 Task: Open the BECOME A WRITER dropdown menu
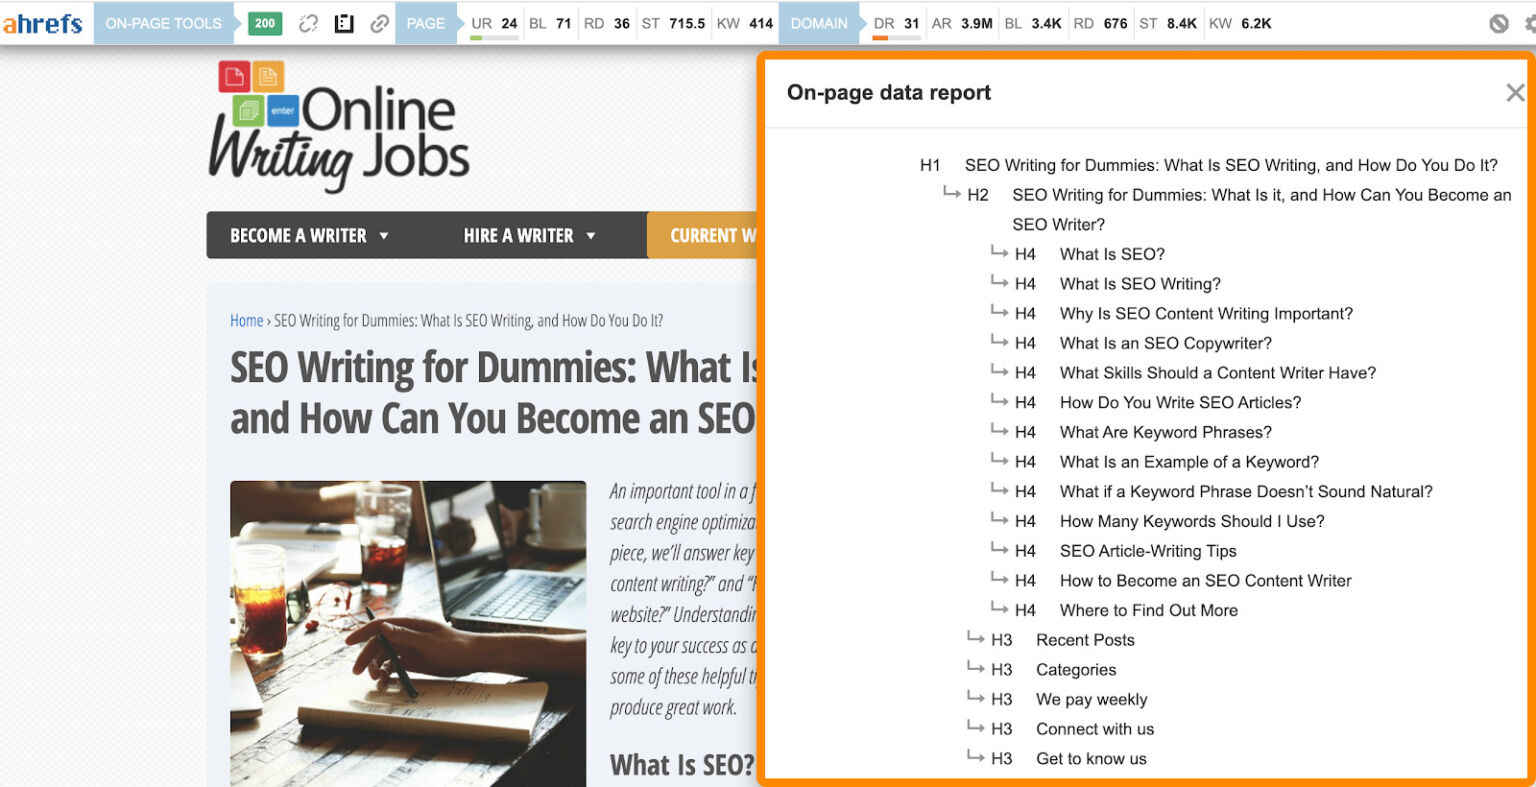pyautogui.click(x=307, y=235)
